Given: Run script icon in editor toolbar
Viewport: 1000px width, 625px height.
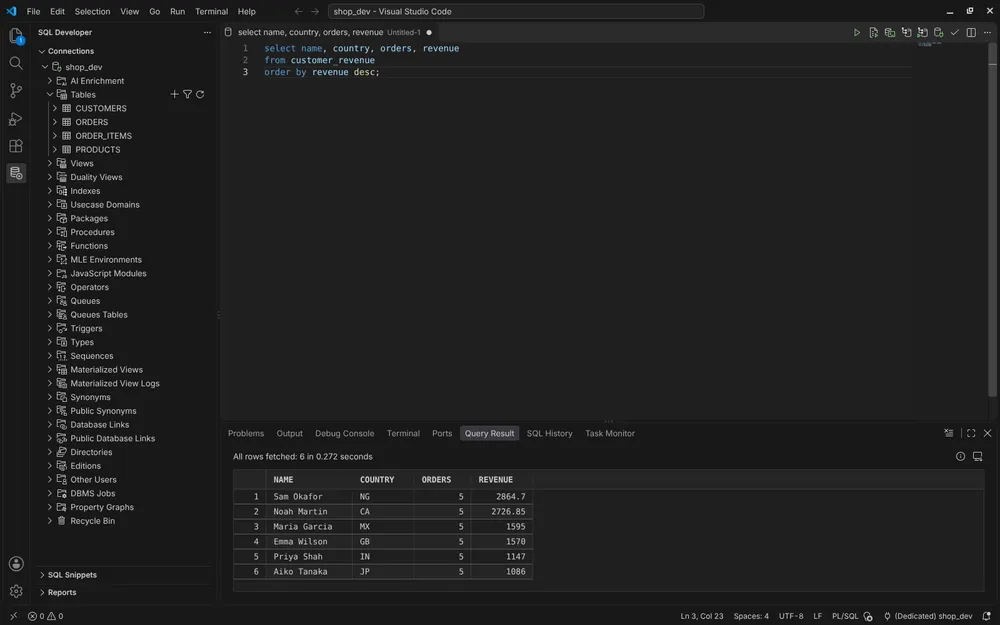Looking at the screenshot, I should click(x=874, y=33).
